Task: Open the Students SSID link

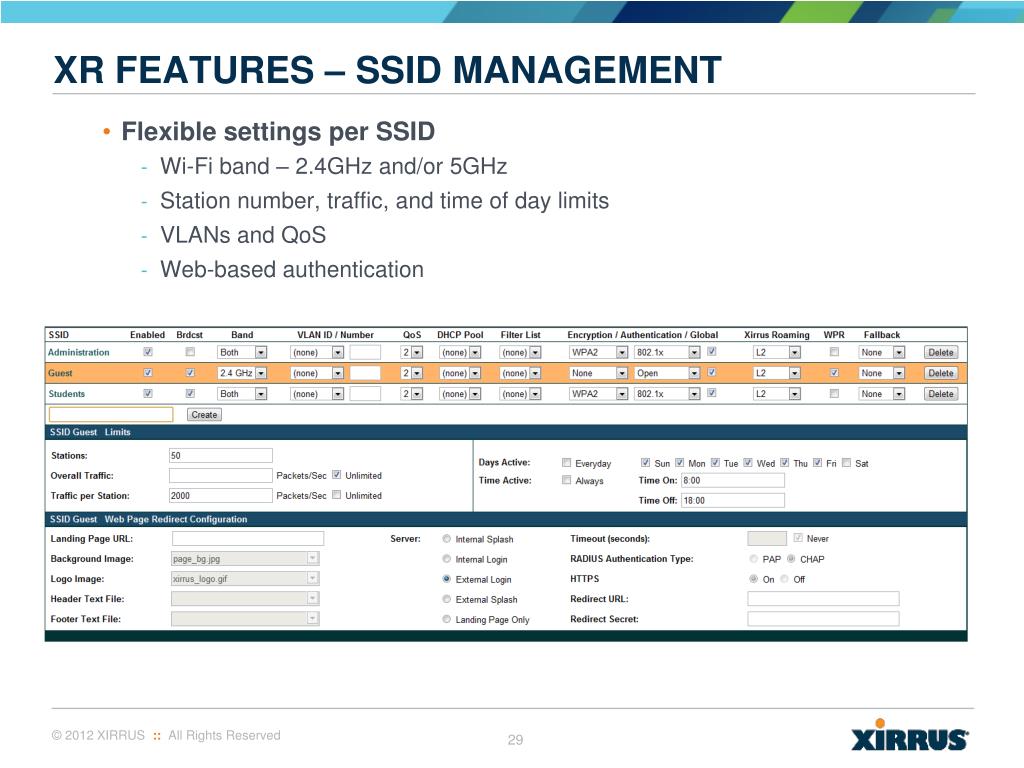Action: pos(67,394)
